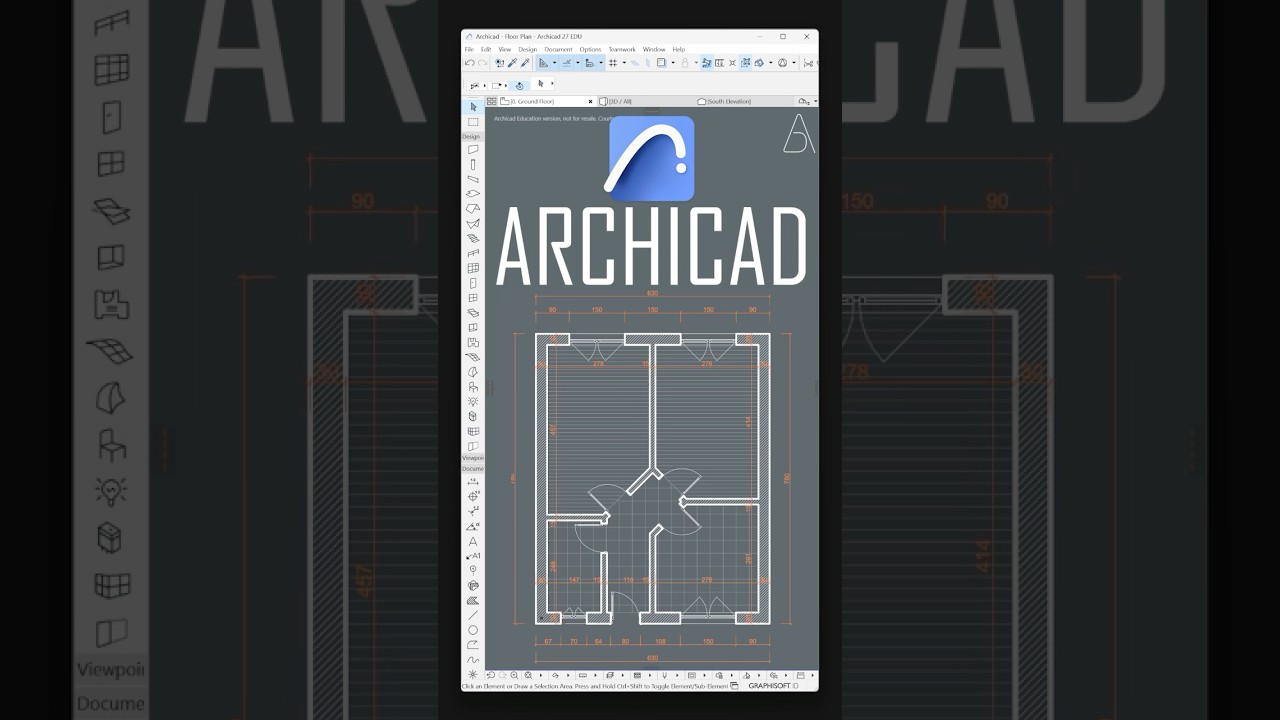Select the Spline tool
1280x720 pixels.
coord(473,660)
